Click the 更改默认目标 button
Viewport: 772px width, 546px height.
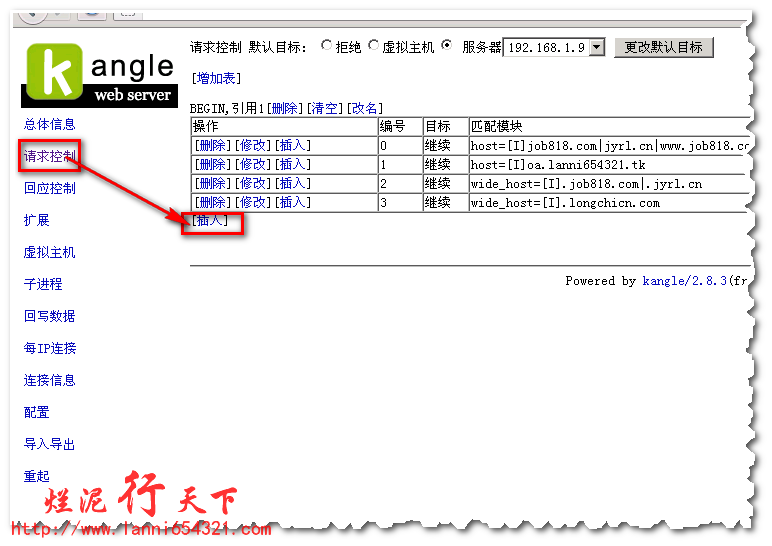point(663,47)
